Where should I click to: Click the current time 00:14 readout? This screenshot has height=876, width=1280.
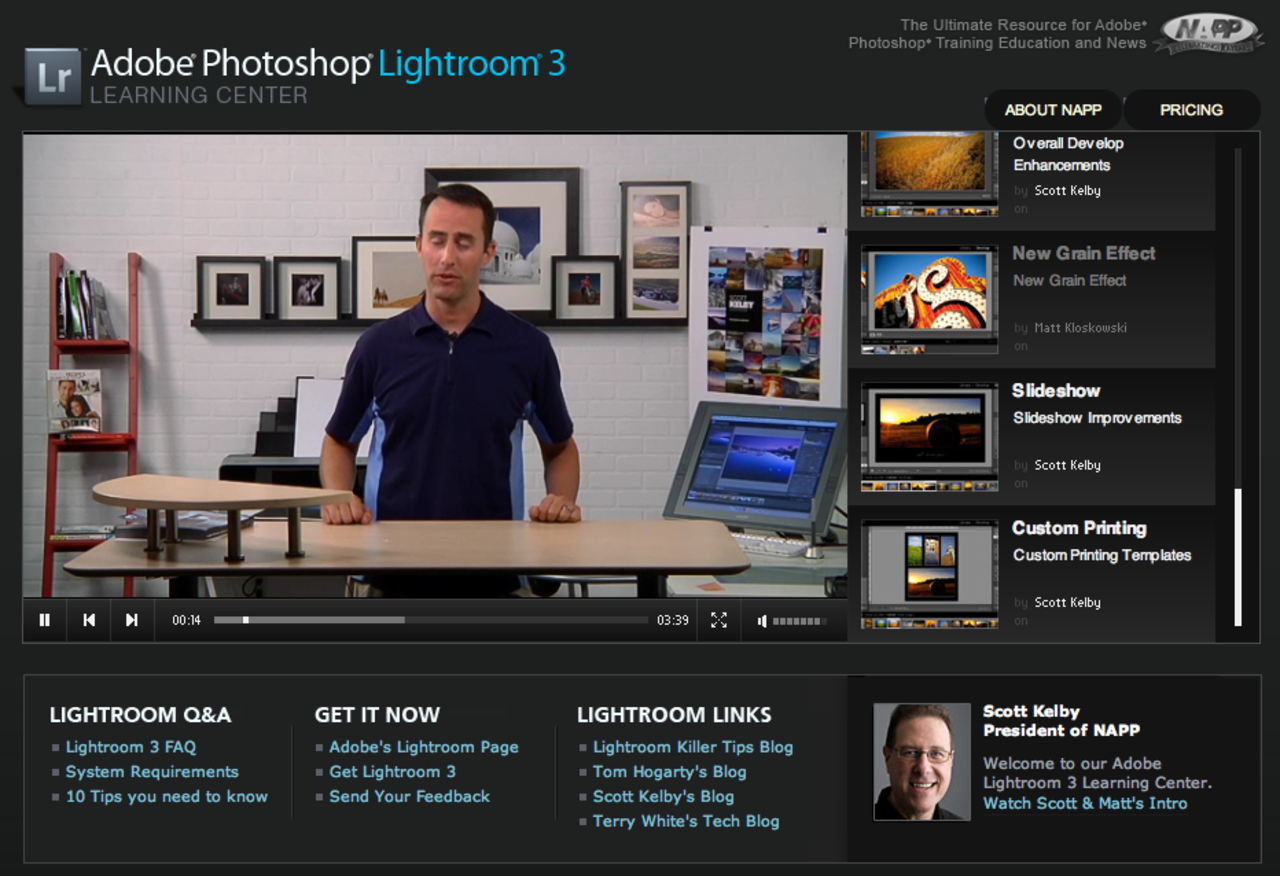pos(186,621)
